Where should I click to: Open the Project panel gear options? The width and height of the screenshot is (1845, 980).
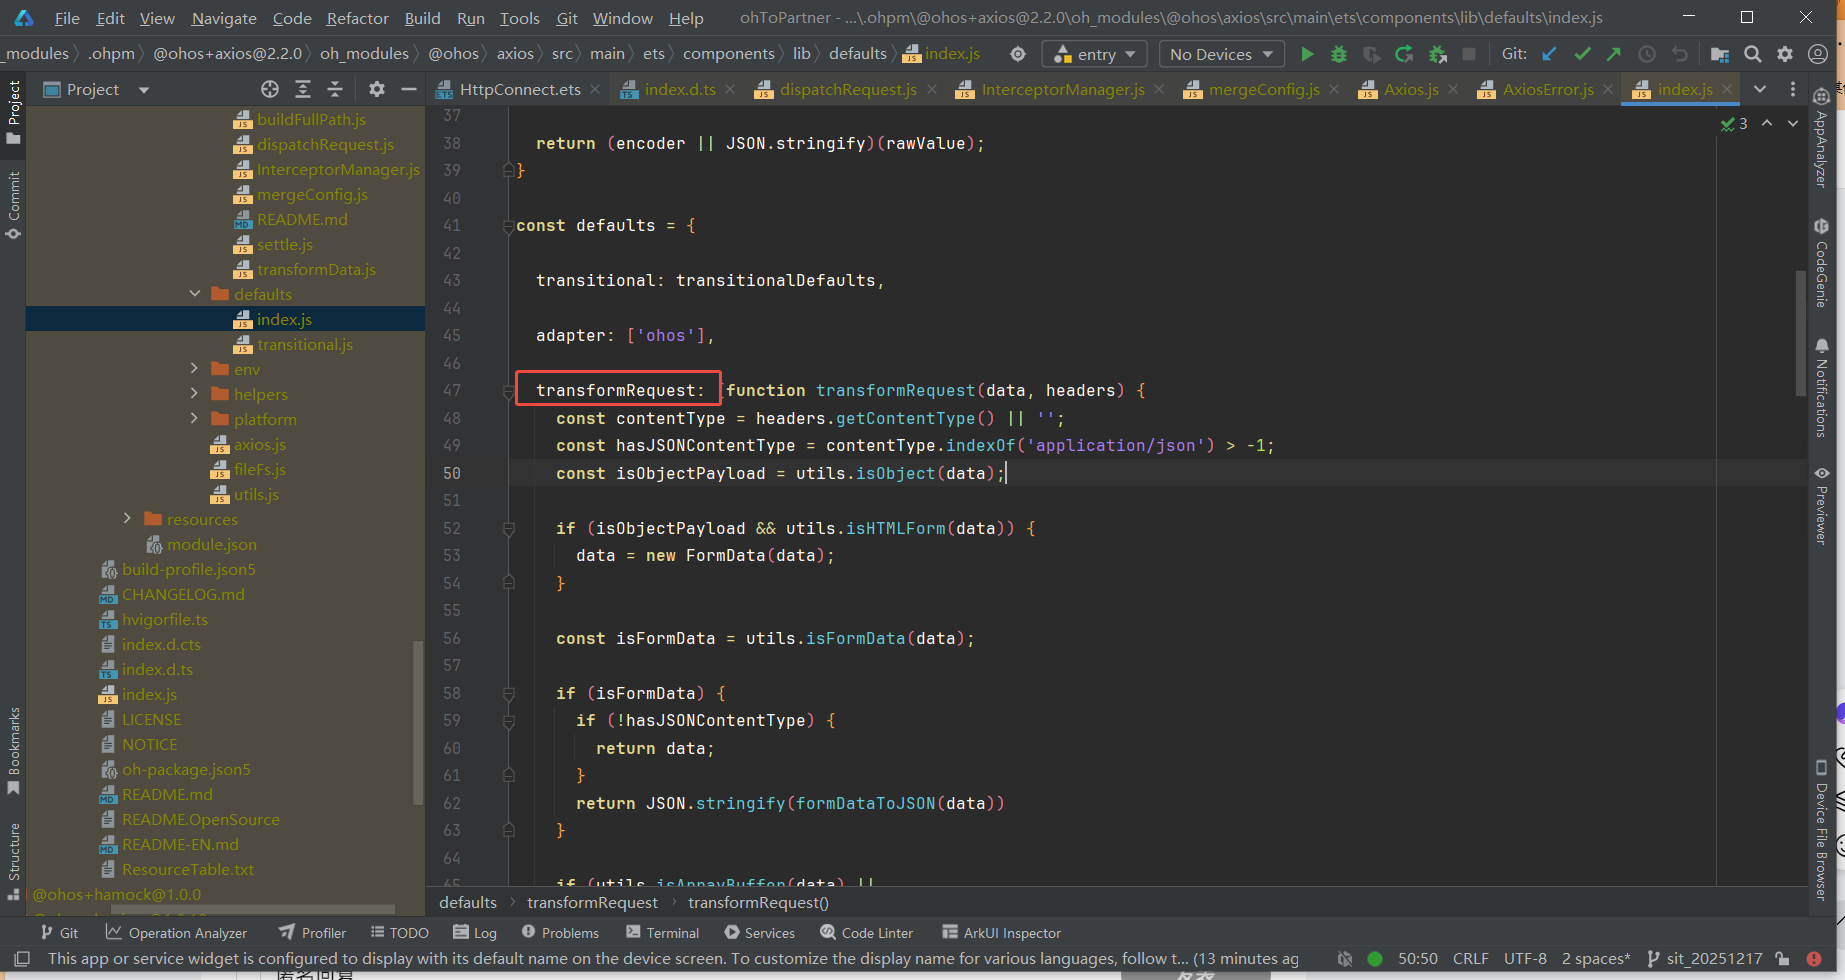(376, 89)
